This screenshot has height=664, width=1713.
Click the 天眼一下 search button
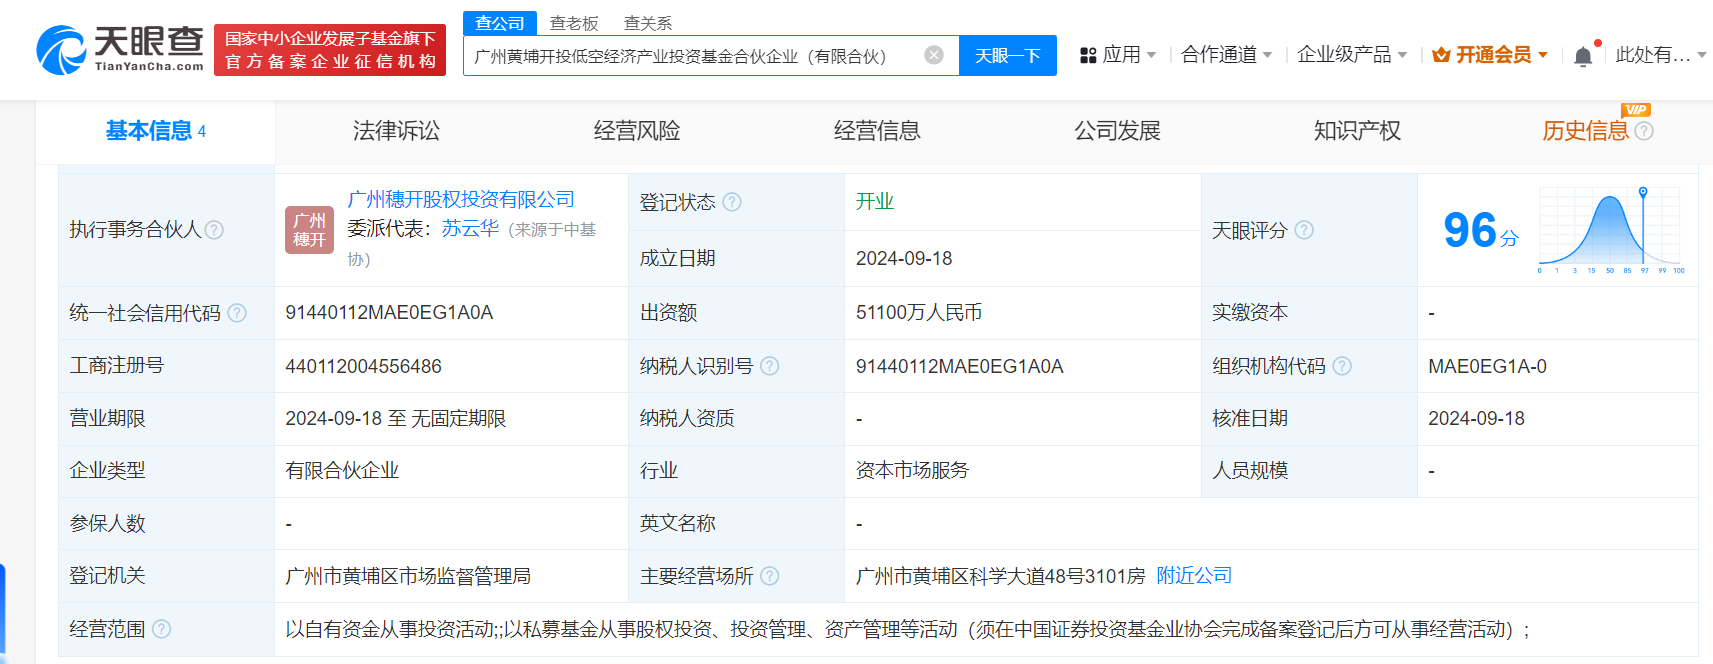click(x=1008, y=55)
